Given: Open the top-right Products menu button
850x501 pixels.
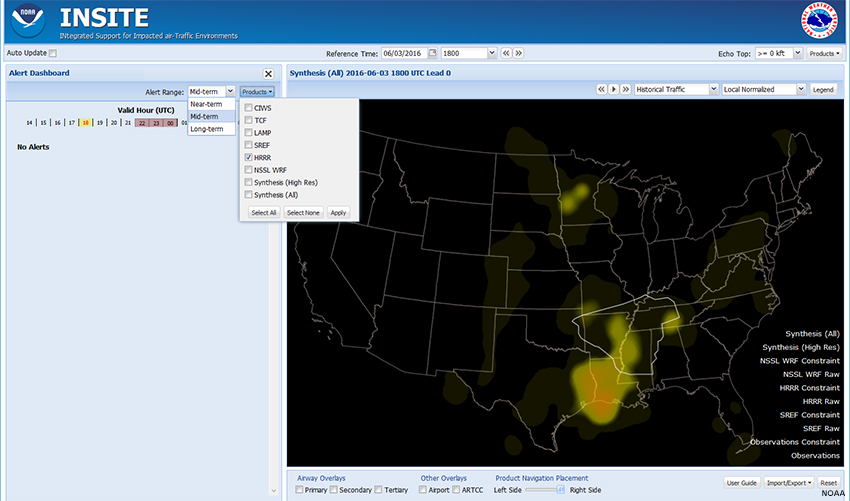Looking at the screenshot, I should tap(825, 53).
